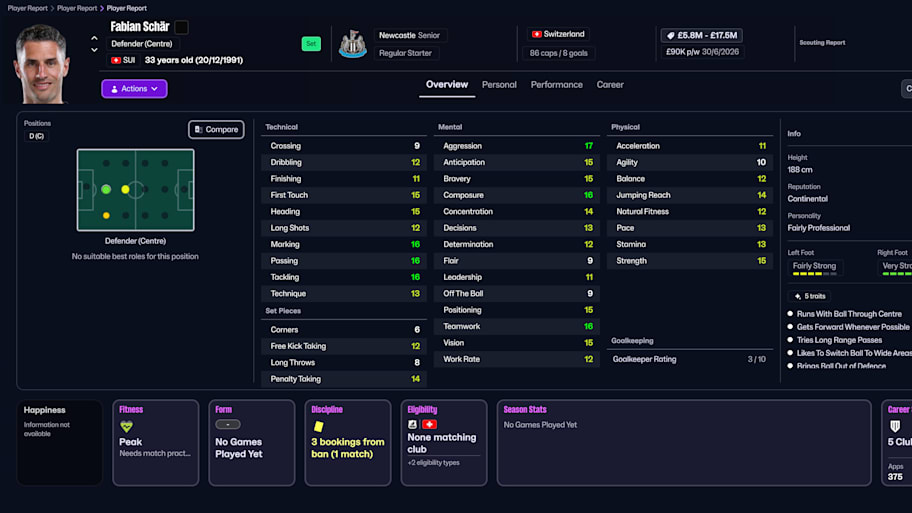
Task: Click 'Runs With Ball Through Centre' trait
Action: 849,314
